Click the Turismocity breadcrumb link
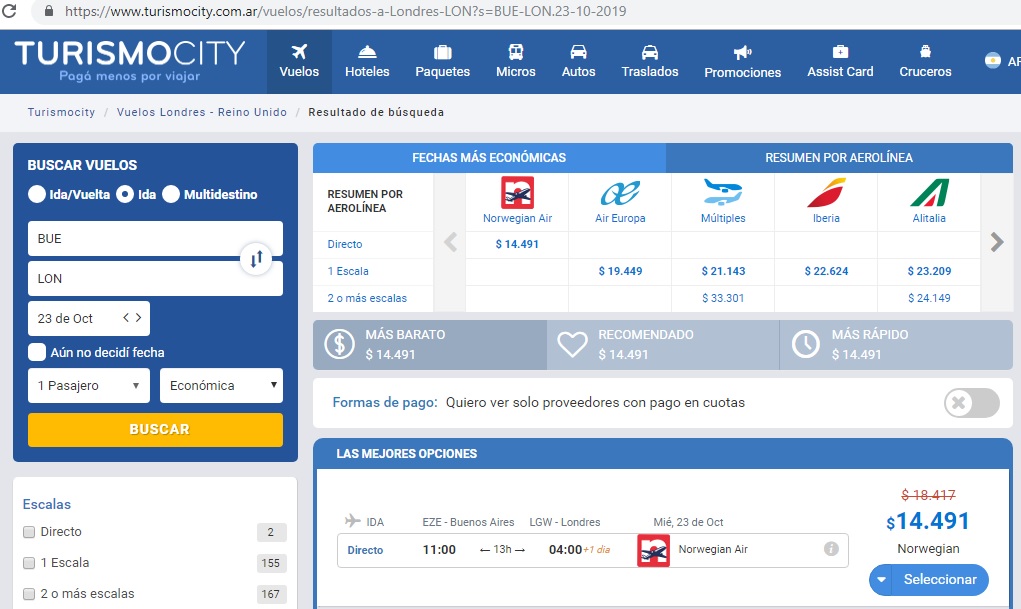 point(61,112)
